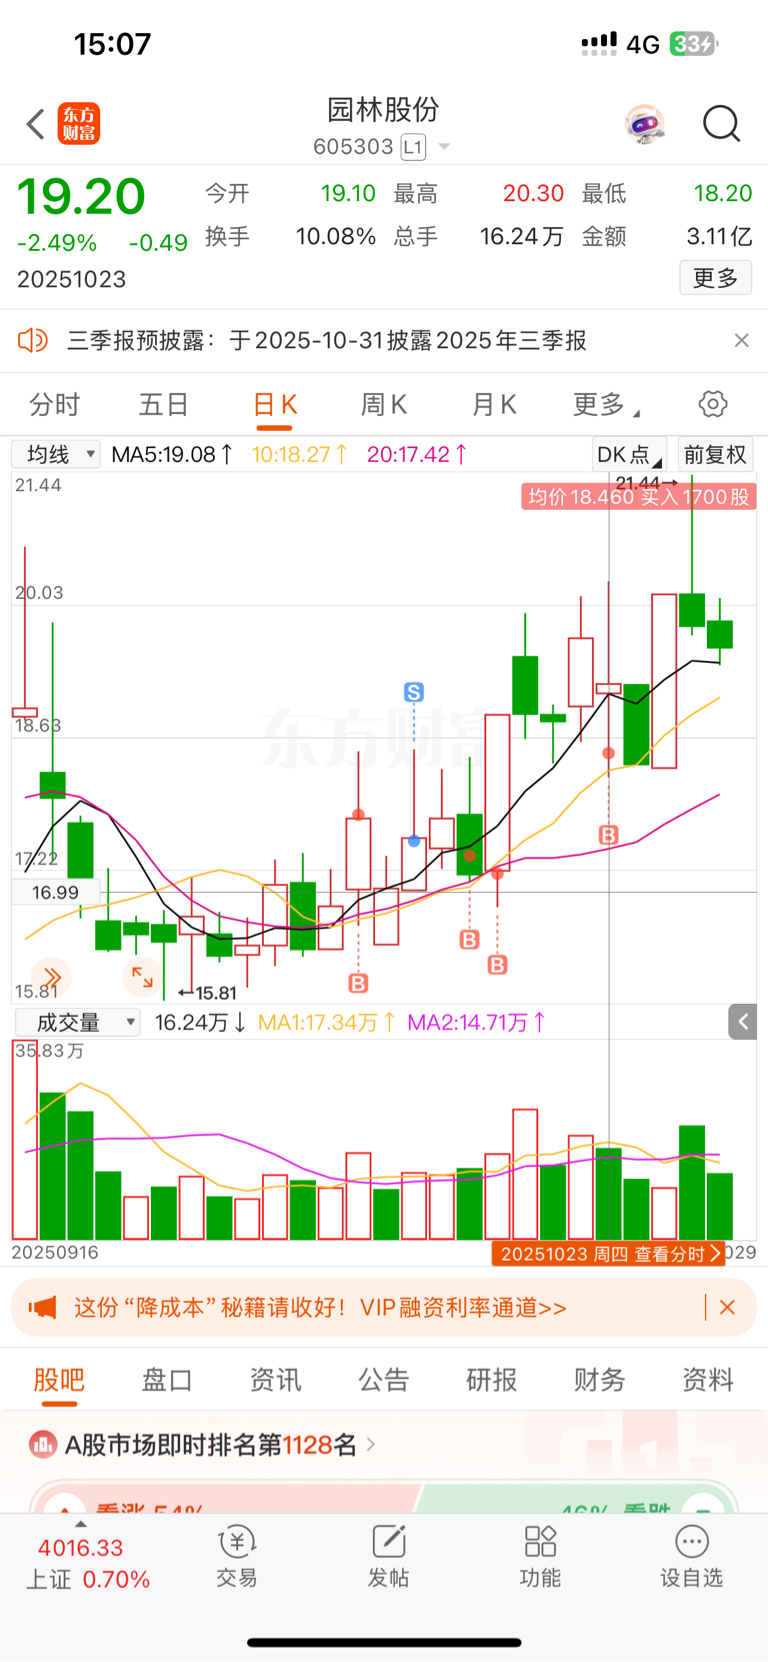Expand the 更多 chart period menu
This screenshot has width=768, height=1662.
[606, 404]
